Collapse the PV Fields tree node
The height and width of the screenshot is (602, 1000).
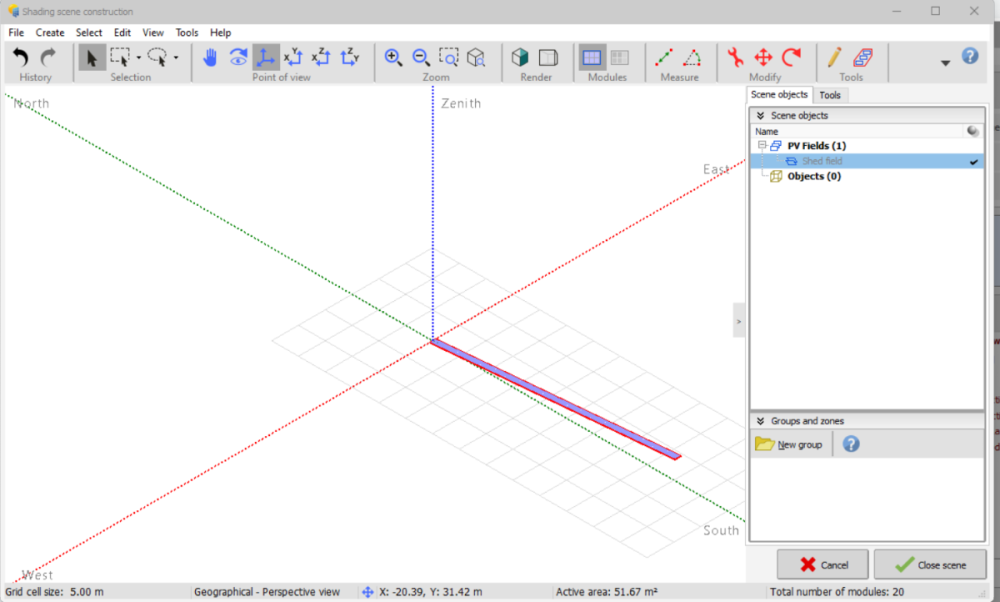[x=761, y=146]
